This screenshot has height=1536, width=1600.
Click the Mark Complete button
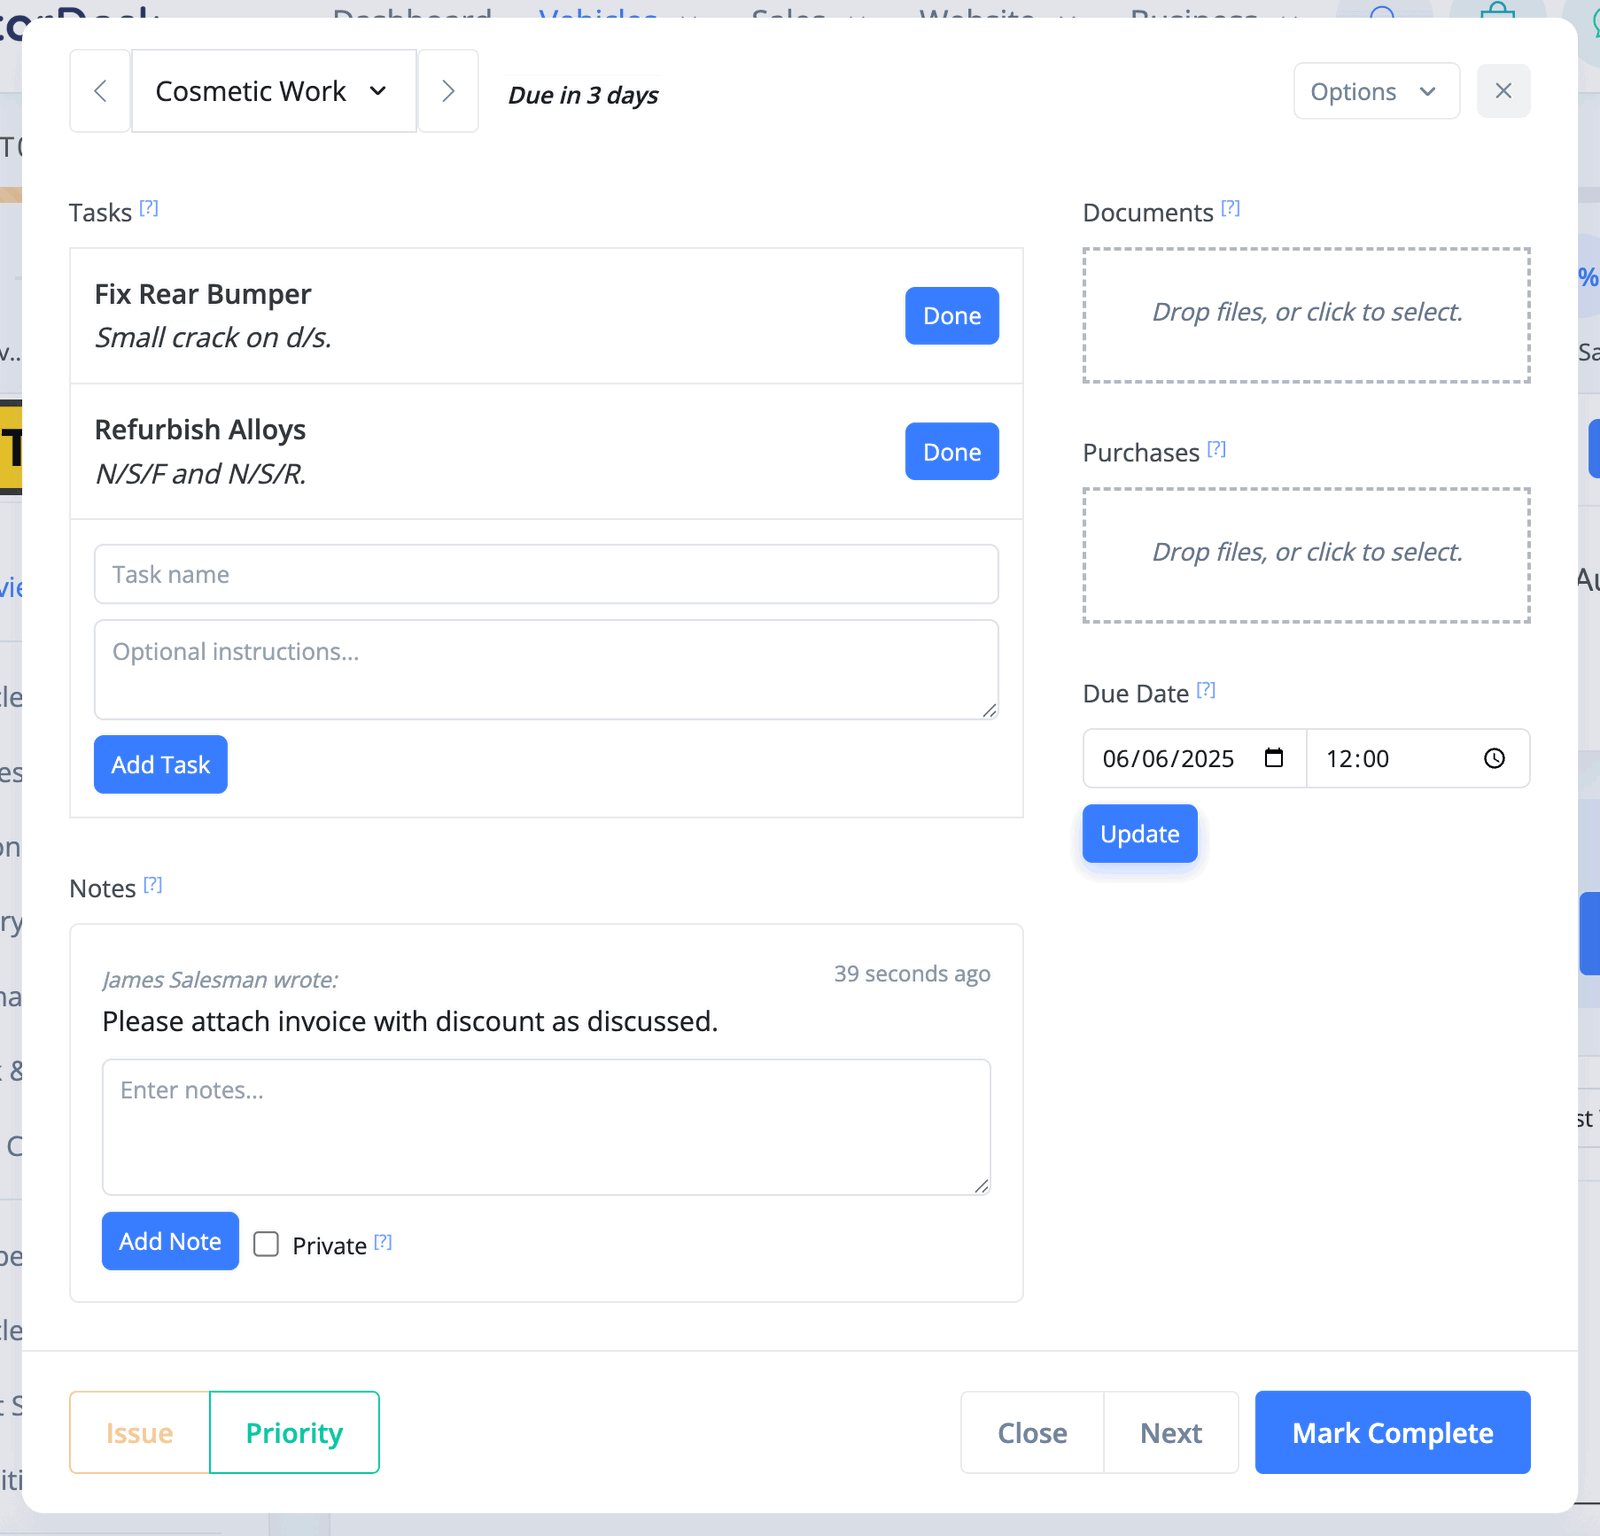1392,1432
